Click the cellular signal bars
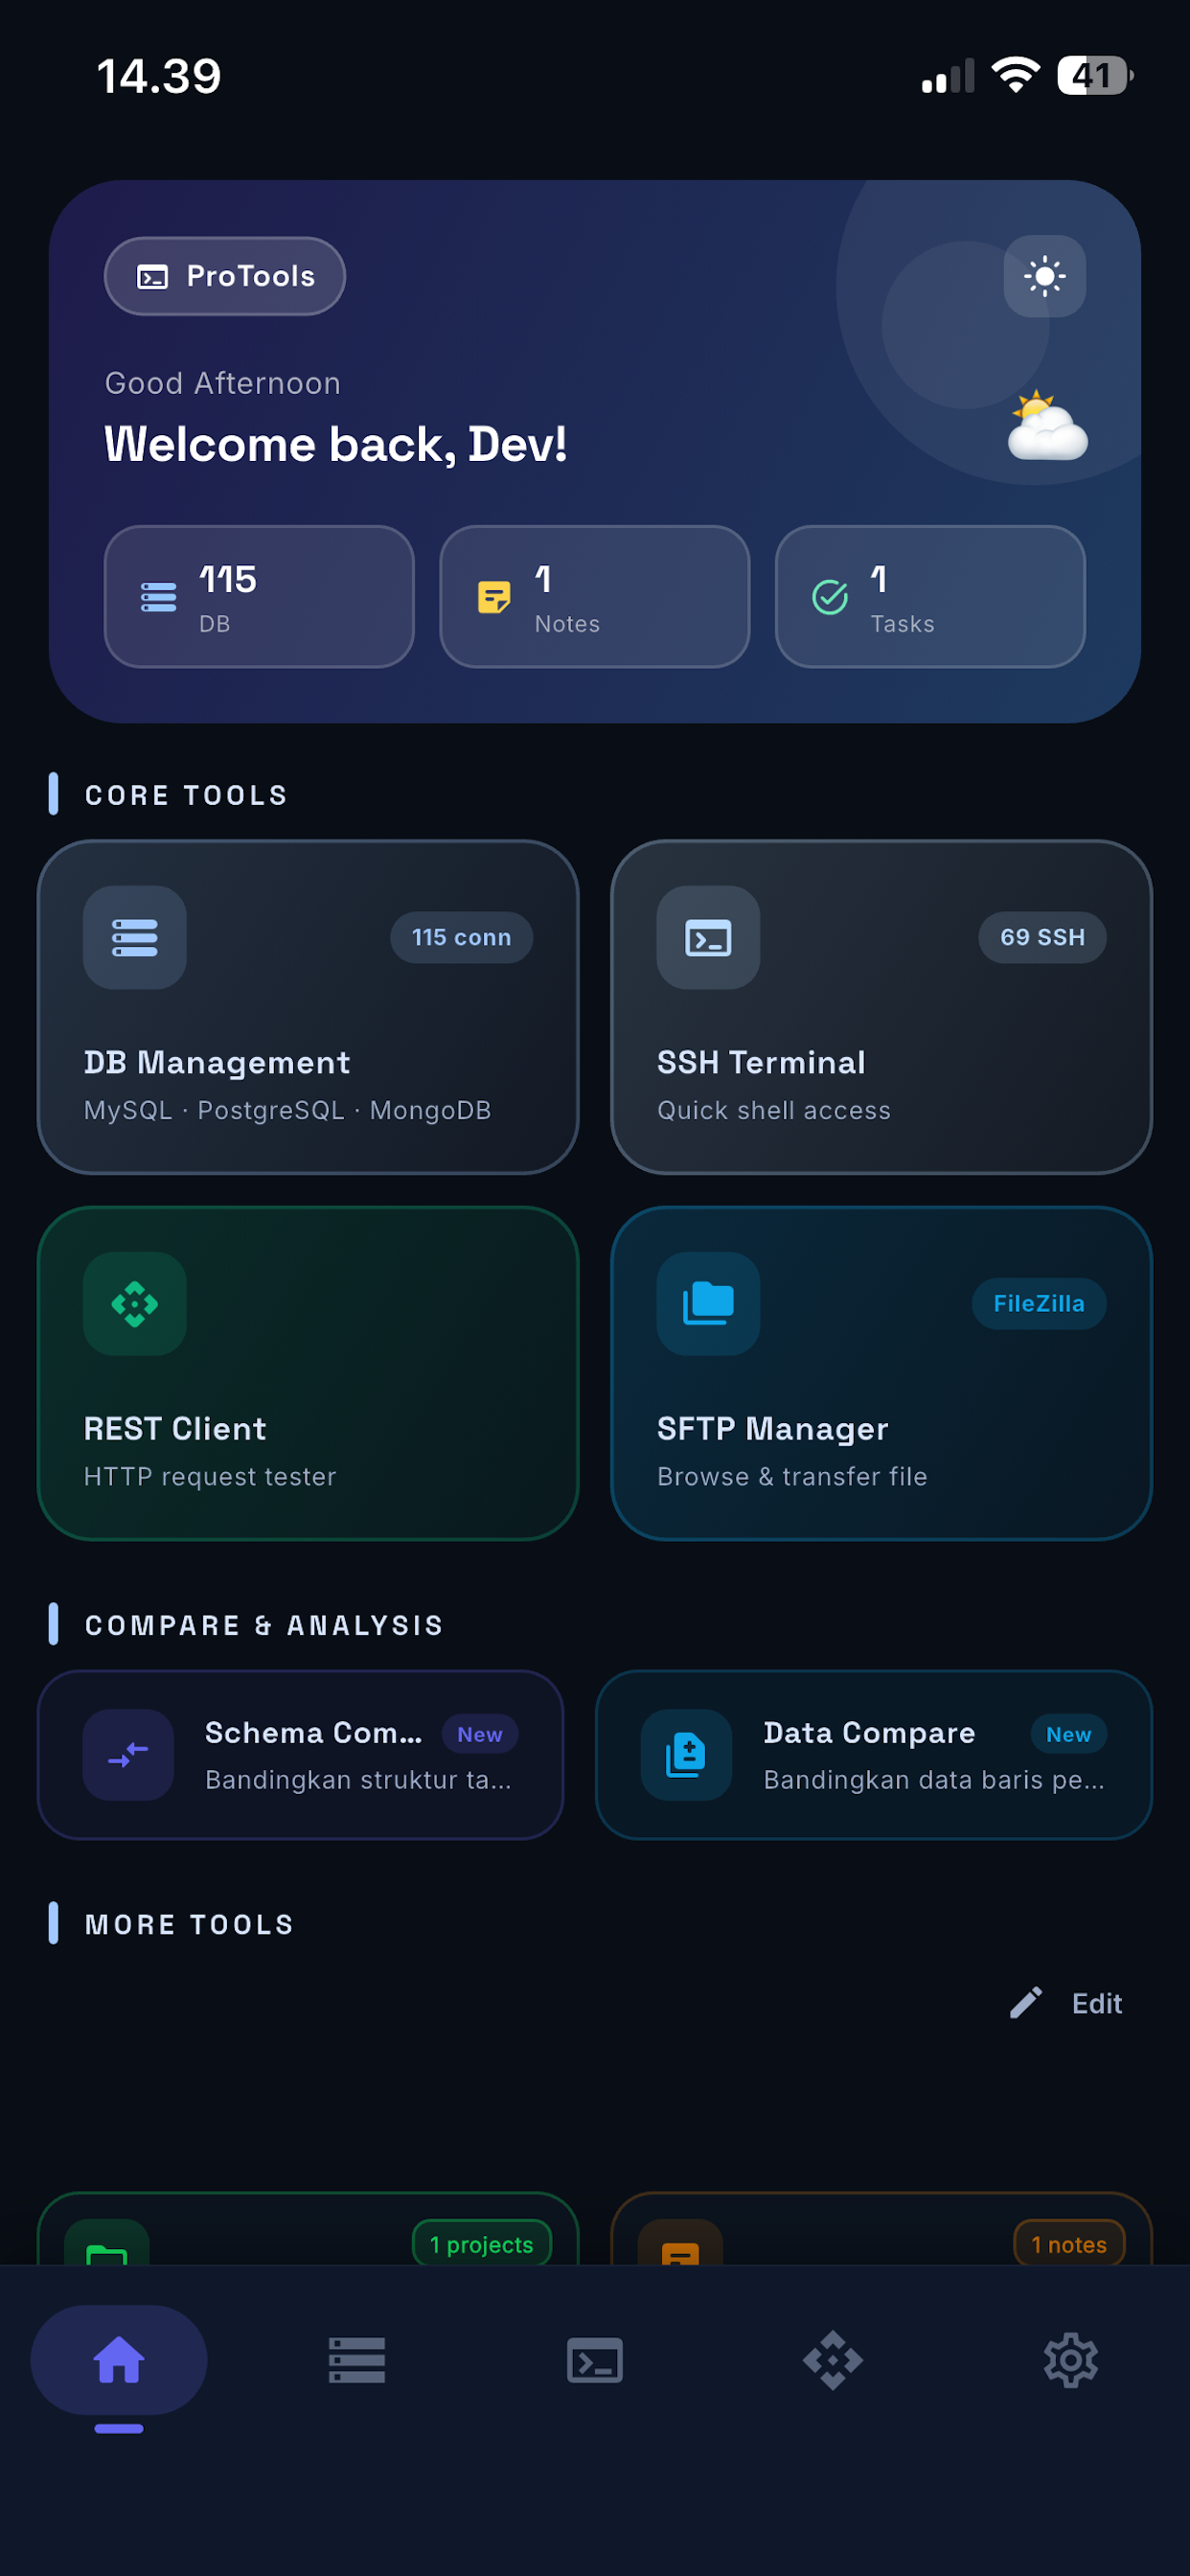 (948, 77)
